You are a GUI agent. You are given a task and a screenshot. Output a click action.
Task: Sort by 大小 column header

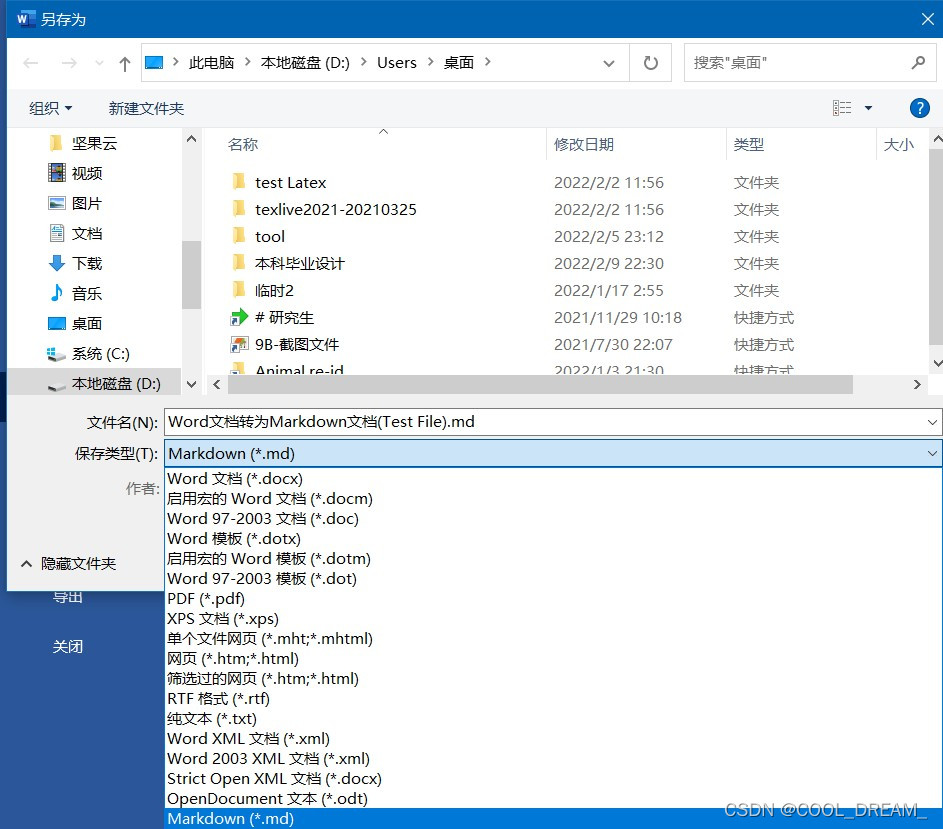pyautogui.click(x=898, y=144)
